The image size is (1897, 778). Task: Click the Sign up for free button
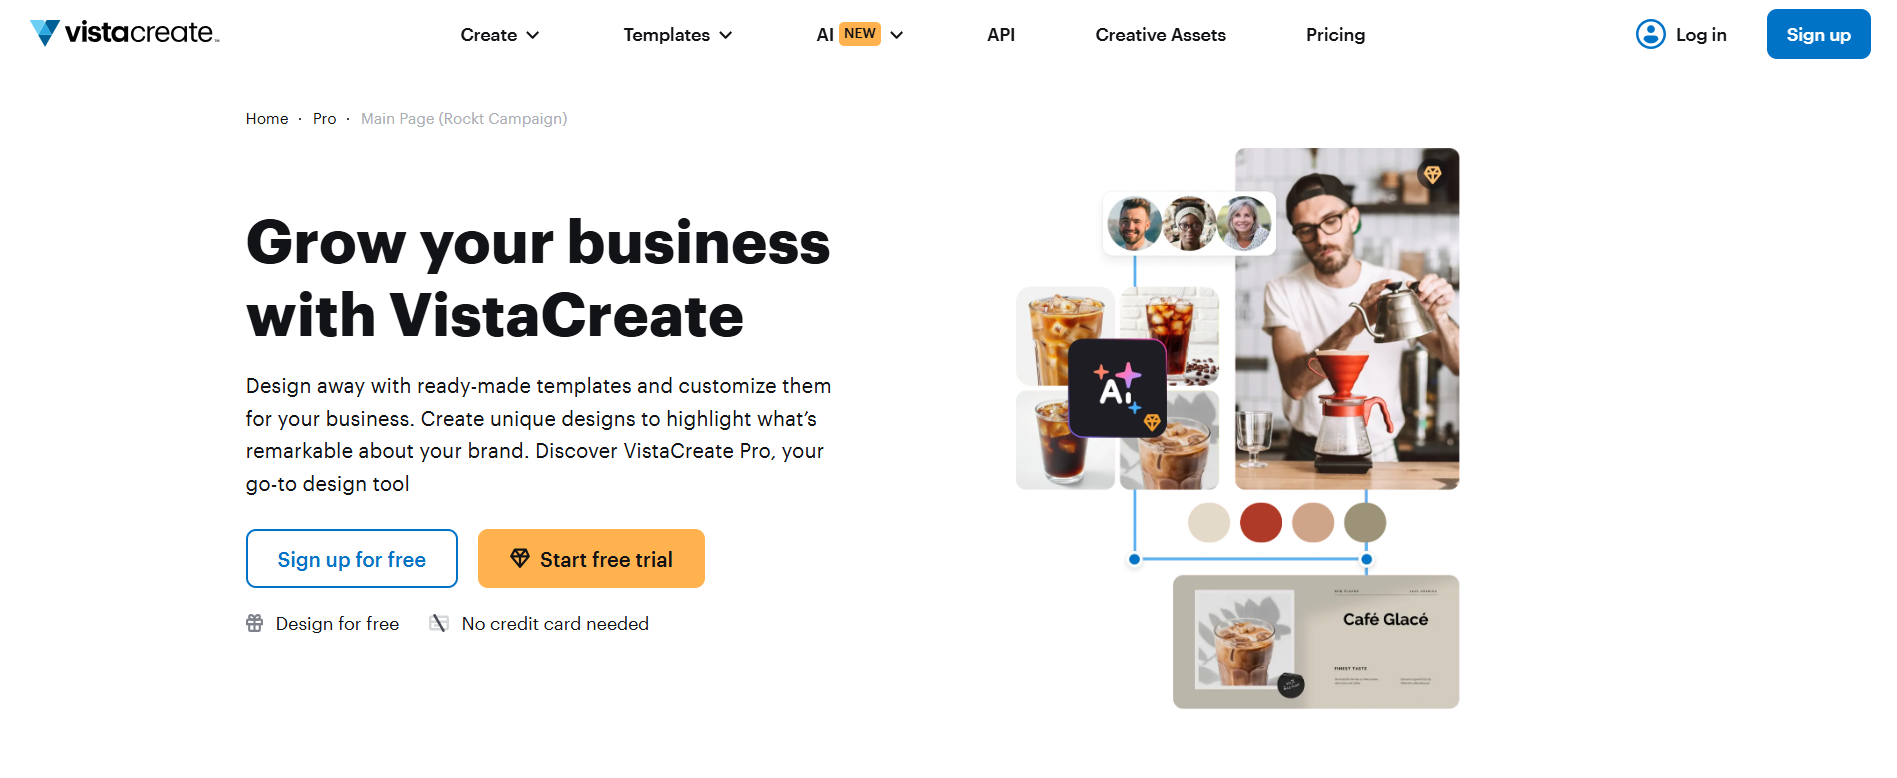pyautogui.click(x=352, y=559)
